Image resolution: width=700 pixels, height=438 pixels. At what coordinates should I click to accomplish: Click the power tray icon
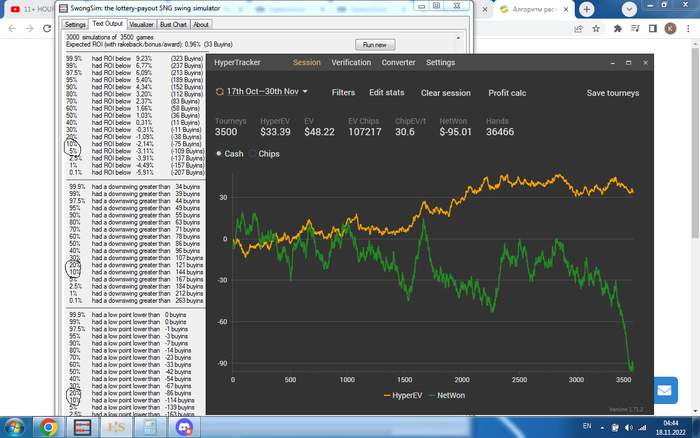615,428
